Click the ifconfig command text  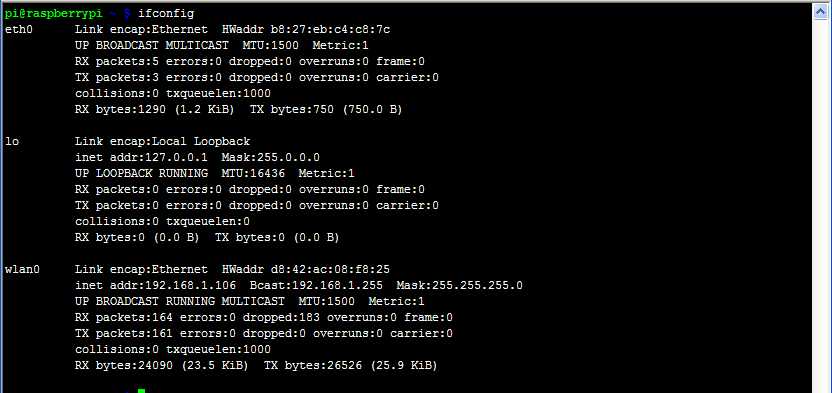click(166, 13)
